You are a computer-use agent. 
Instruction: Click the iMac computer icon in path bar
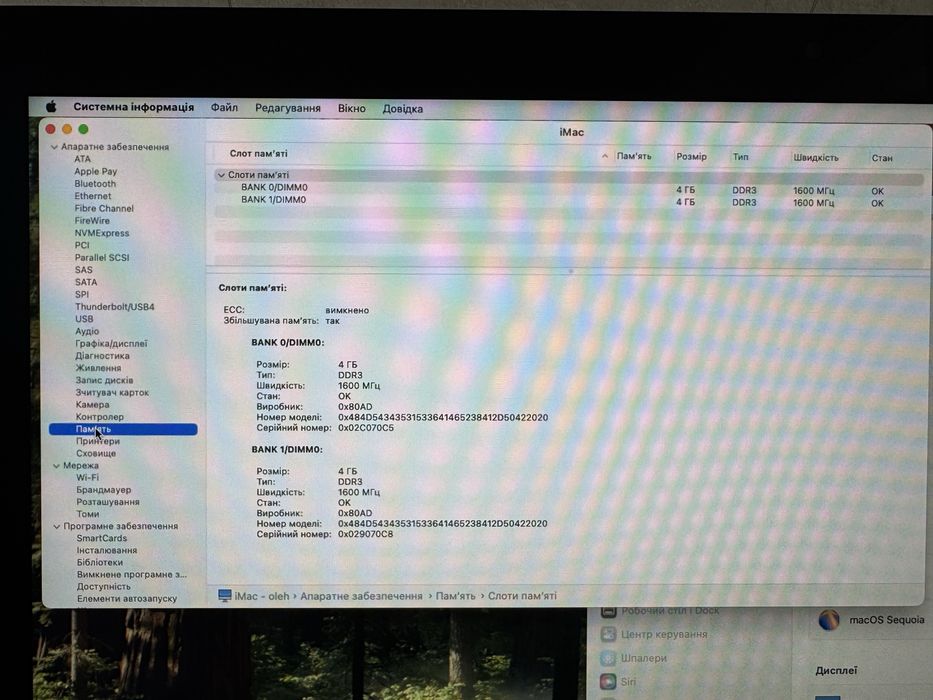pyautogui.click(x=224, y=596)
